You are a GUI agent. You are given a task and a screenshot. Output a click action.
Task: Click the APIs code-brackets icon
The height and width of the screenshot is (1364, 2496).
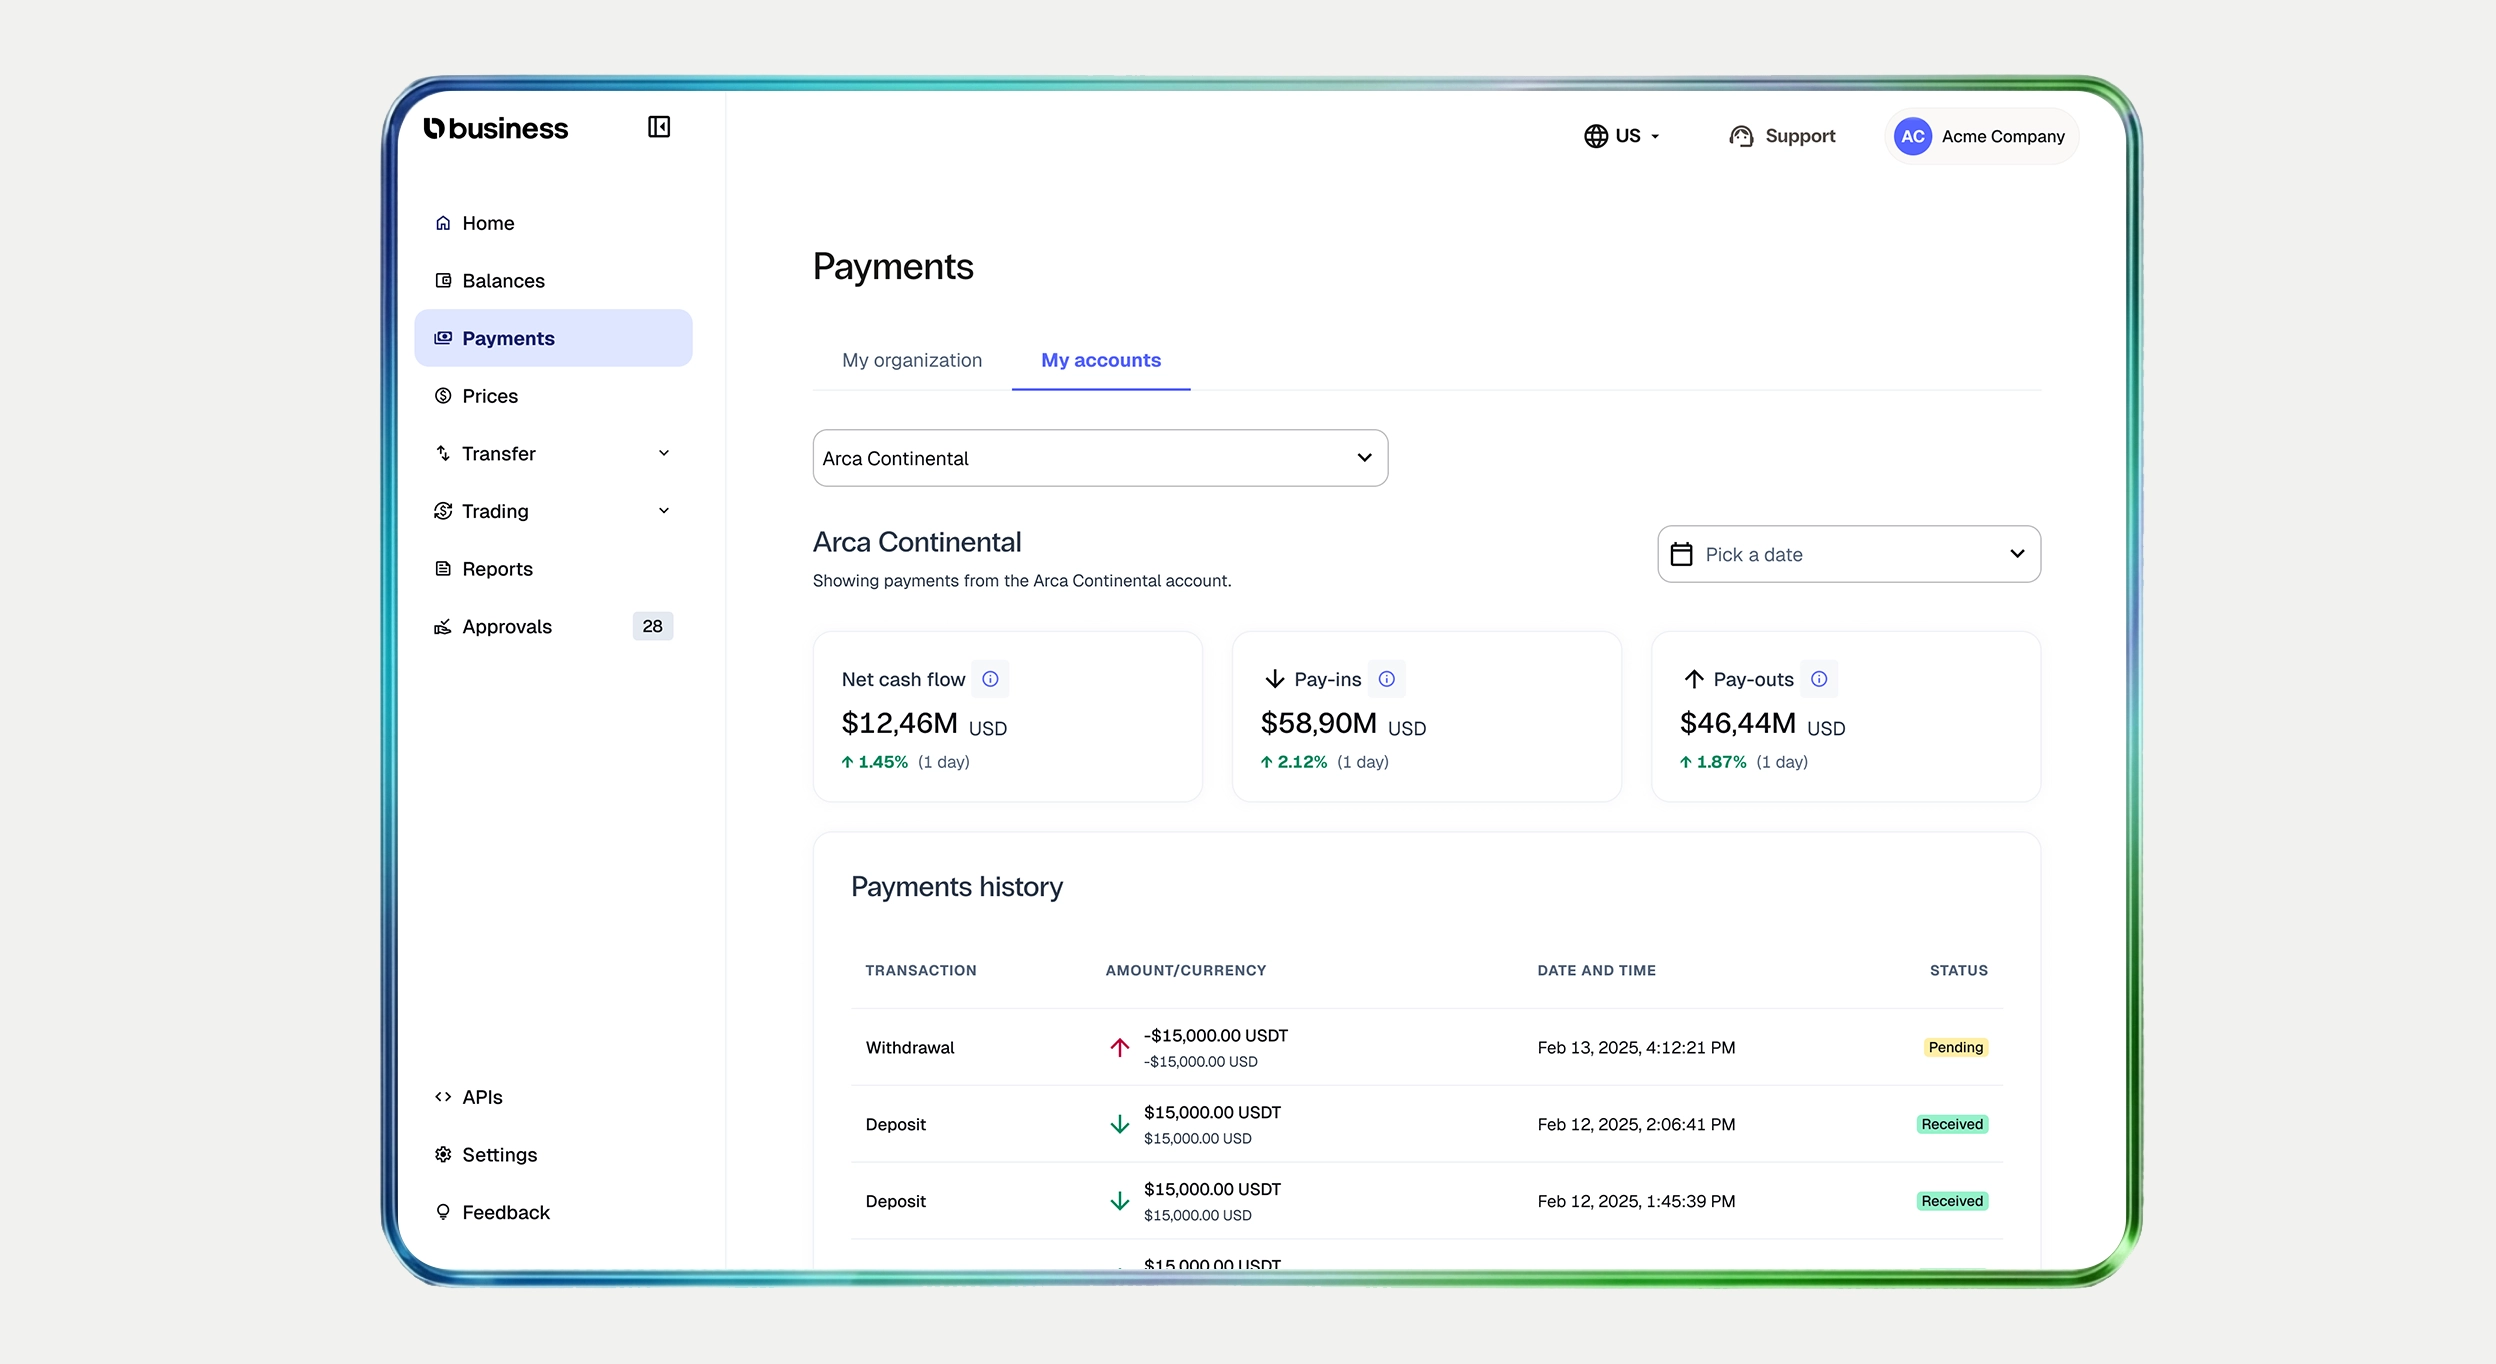point(443,1097)
